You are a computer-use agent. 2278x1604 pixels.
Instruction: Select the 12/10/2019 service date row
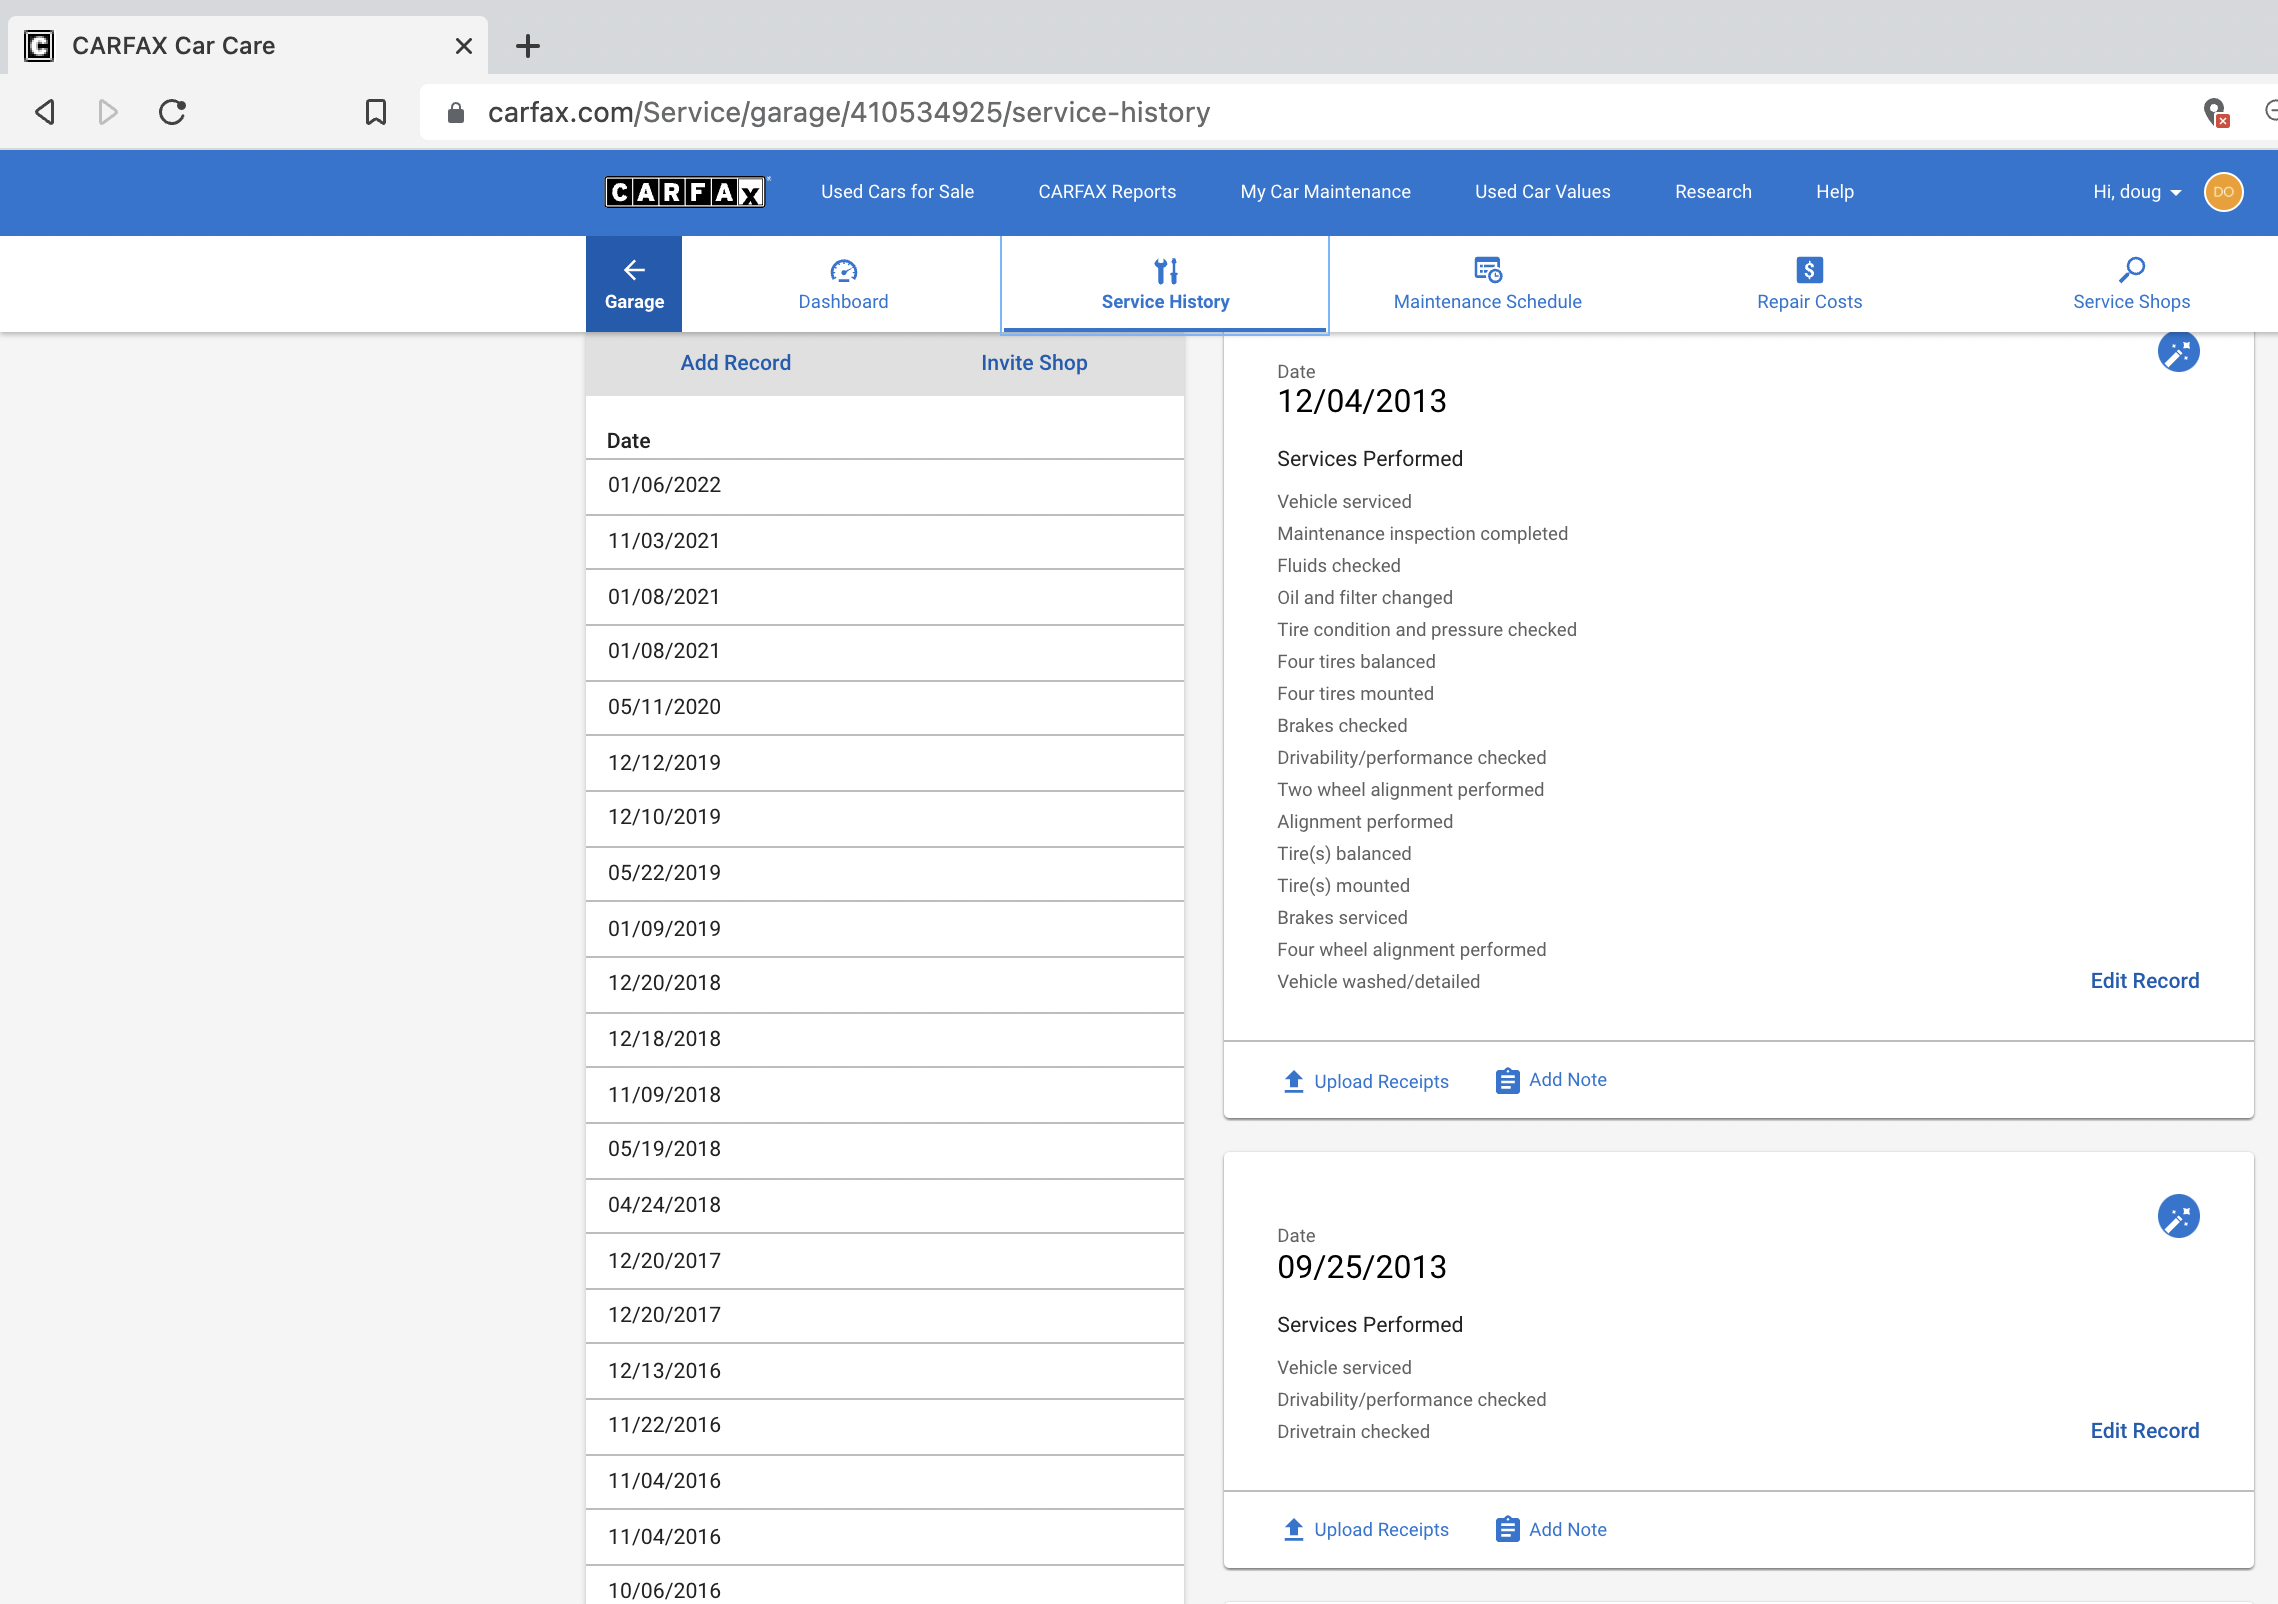tap(885, 818)
